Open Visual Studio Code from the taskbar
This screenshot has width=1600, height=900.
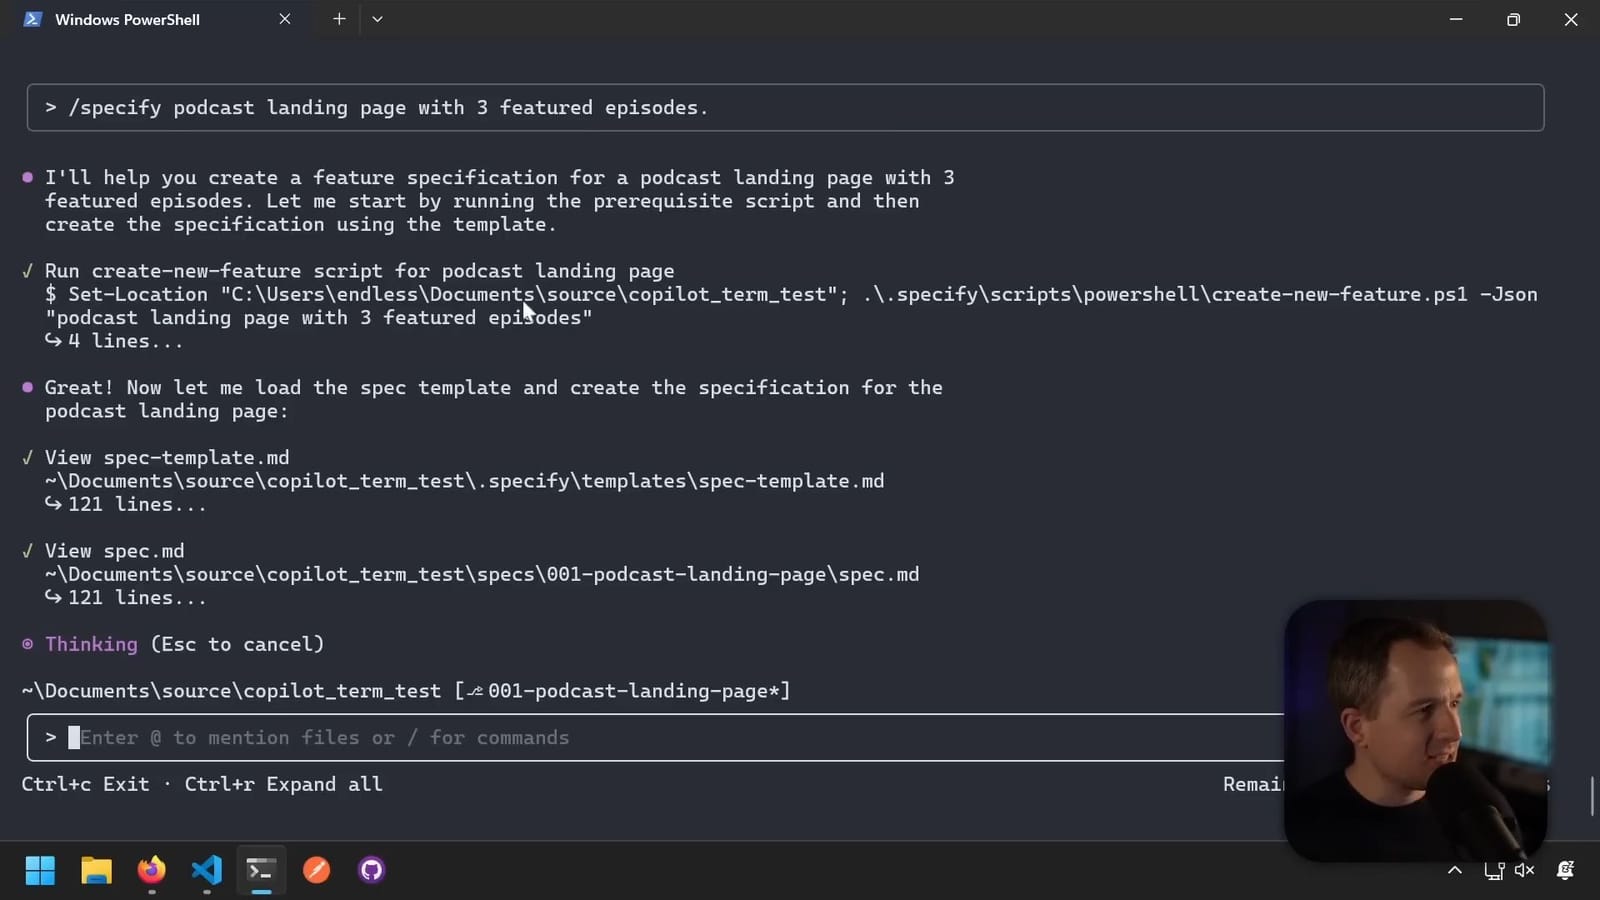tap(206, 870)
